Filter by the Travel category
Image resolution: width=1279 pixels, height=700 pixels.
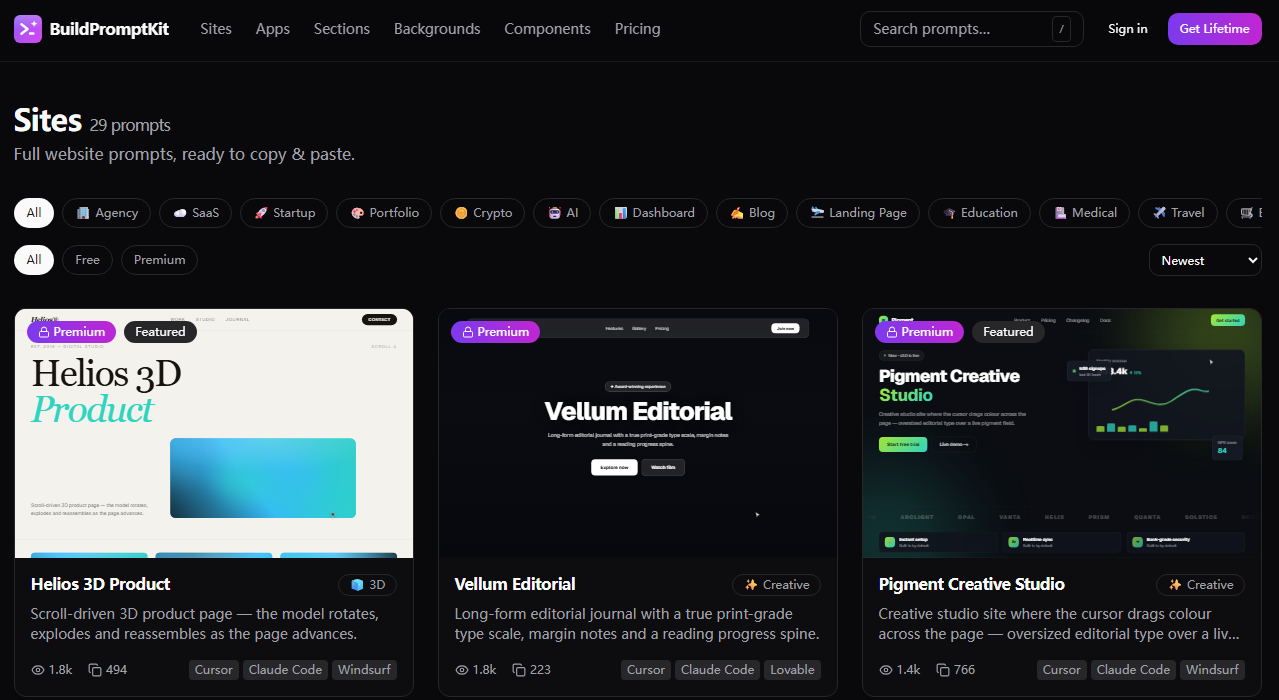pyautogui.click(x=1178, y=213)
